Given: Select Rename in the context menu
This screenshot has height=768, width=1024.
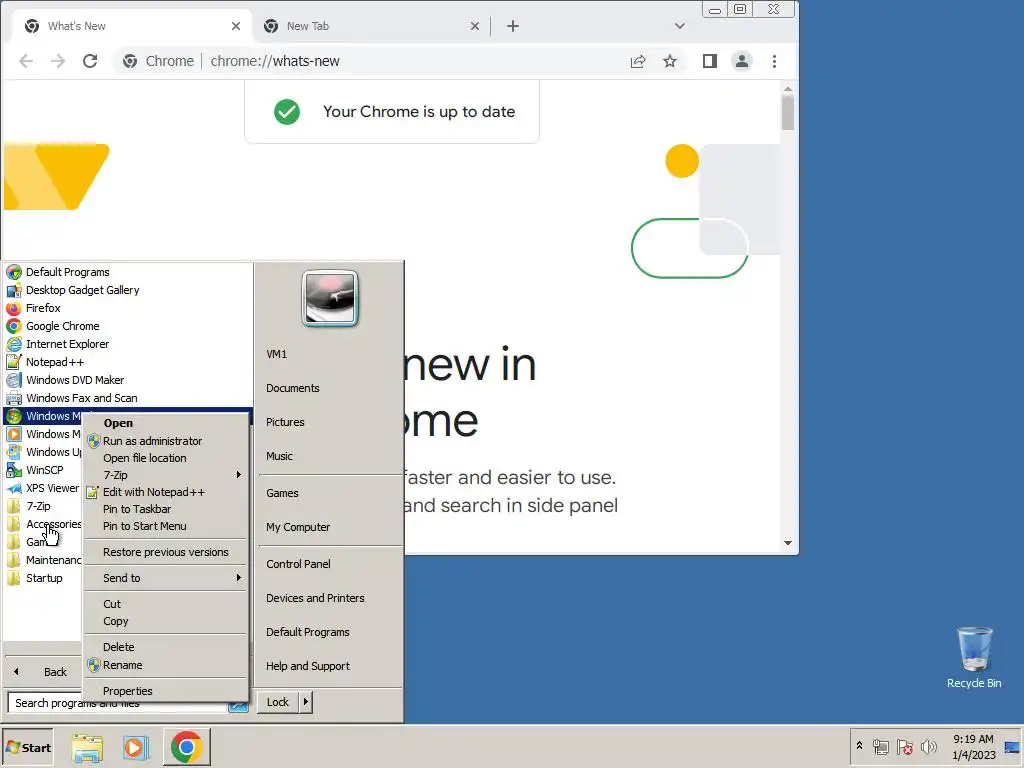Looking at the screenshot, I should [x=167, y=665].
